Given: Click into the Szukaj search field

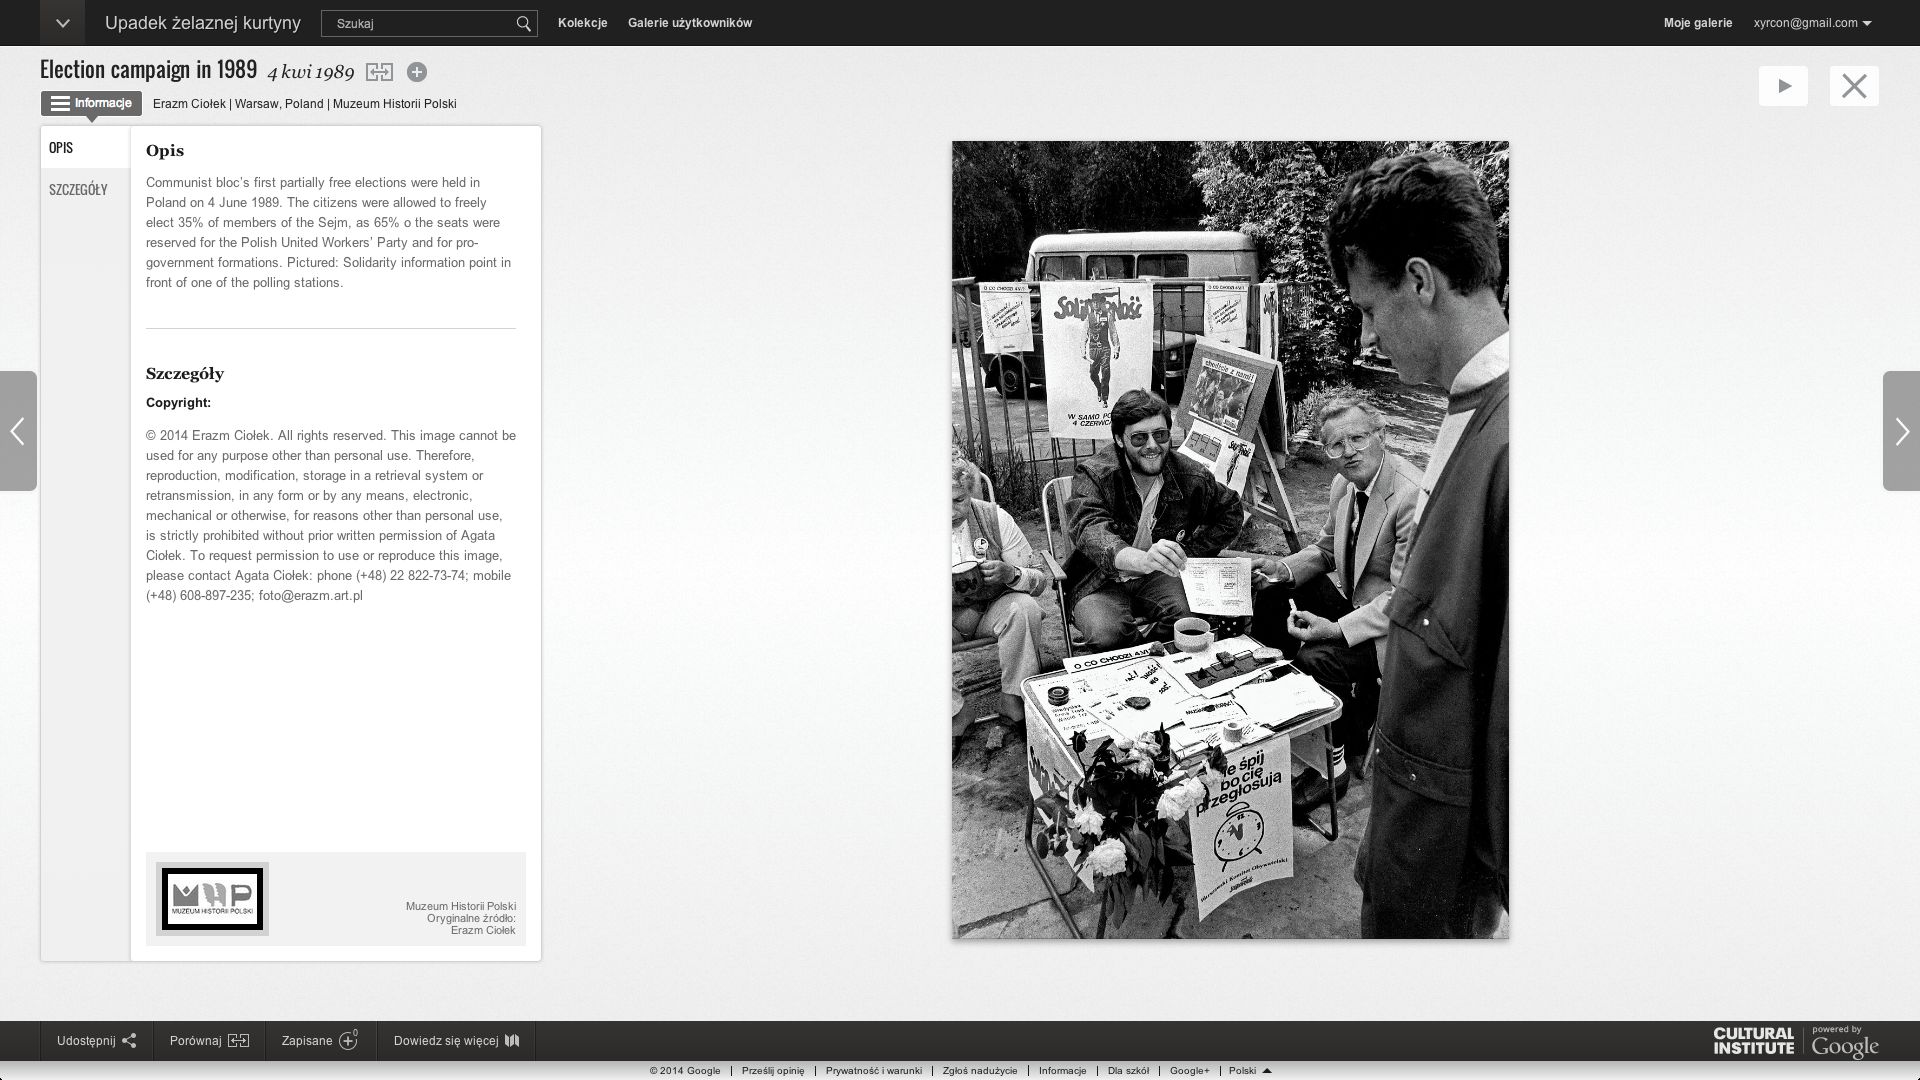Looking at the screenshot, I should click(x=420, y=23).
